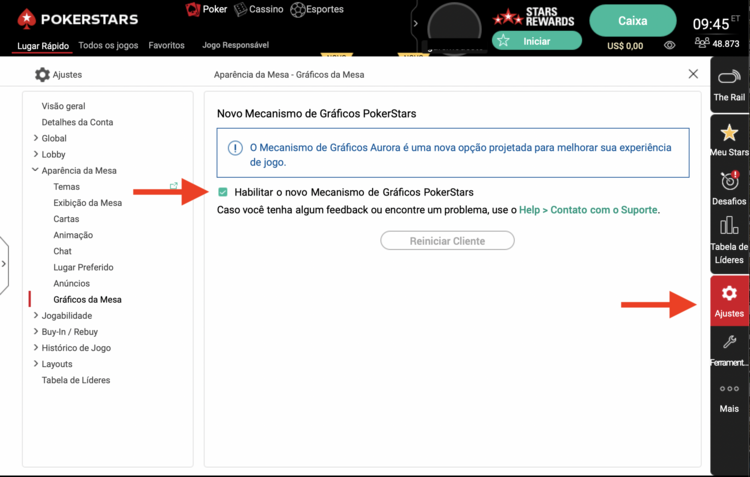This screenshot has height=477, width=750.
Task: Open the Mais three-dots menu
Action: pyautogui.click(x=729, y=388)
